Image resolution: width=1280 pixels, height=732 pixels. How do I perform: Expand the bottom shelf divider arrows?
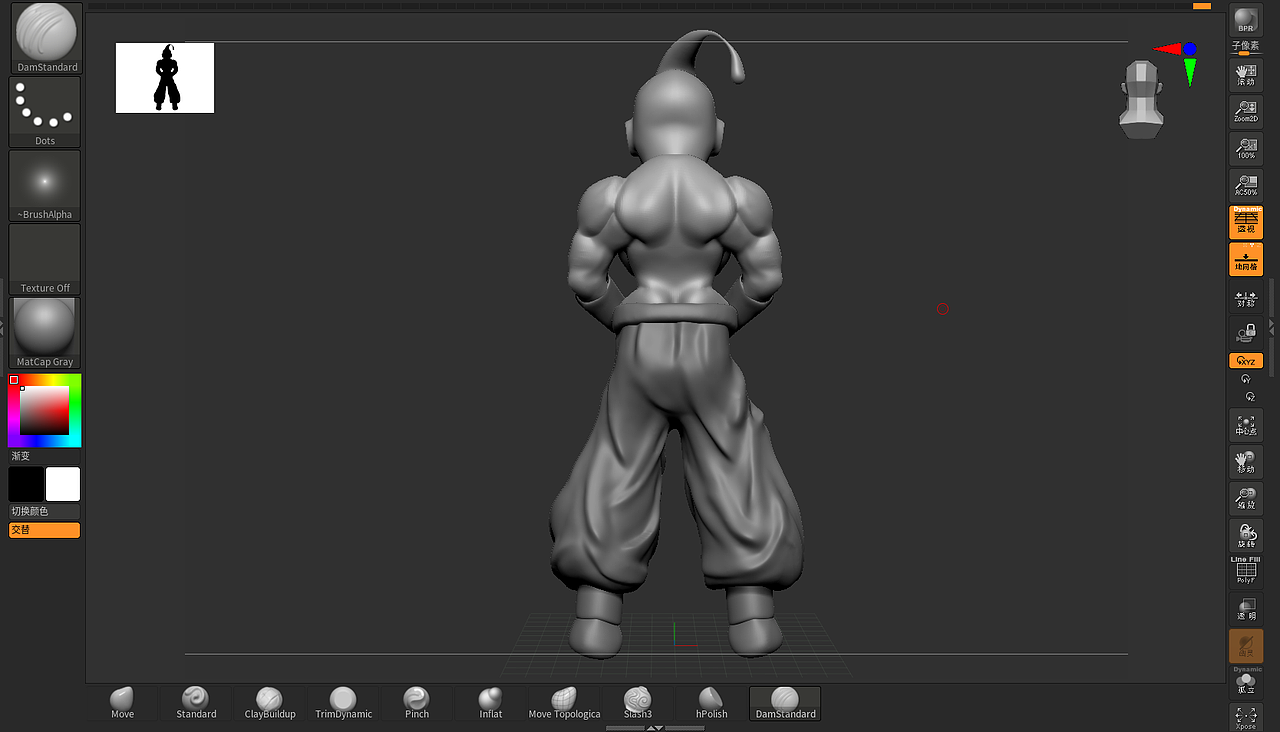pos(655,728)
